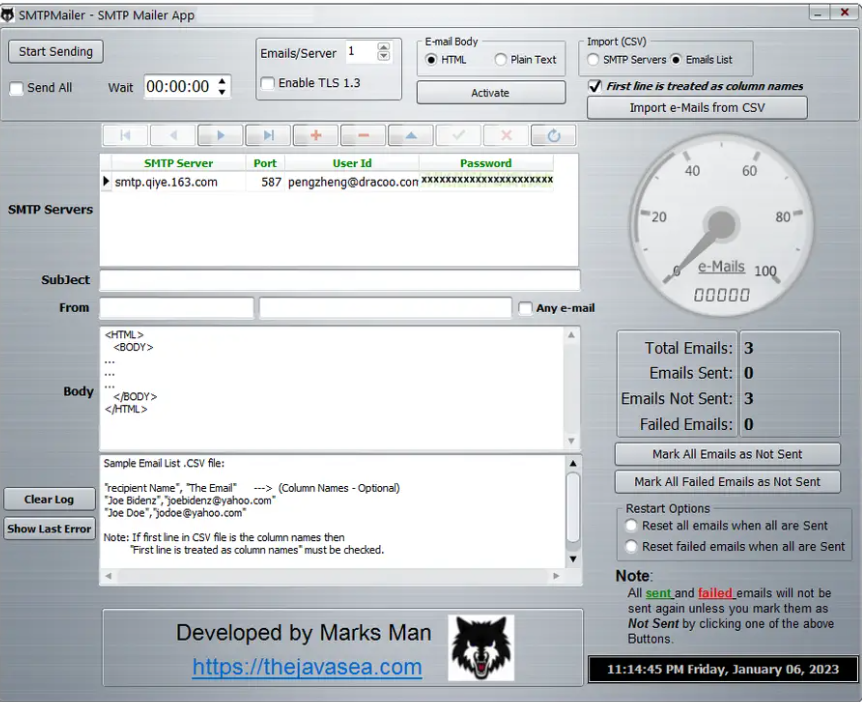Refresh records using the circular arrow icon
Image resolution: width=862 pixels, height=702 pixels.
(551, 135)
